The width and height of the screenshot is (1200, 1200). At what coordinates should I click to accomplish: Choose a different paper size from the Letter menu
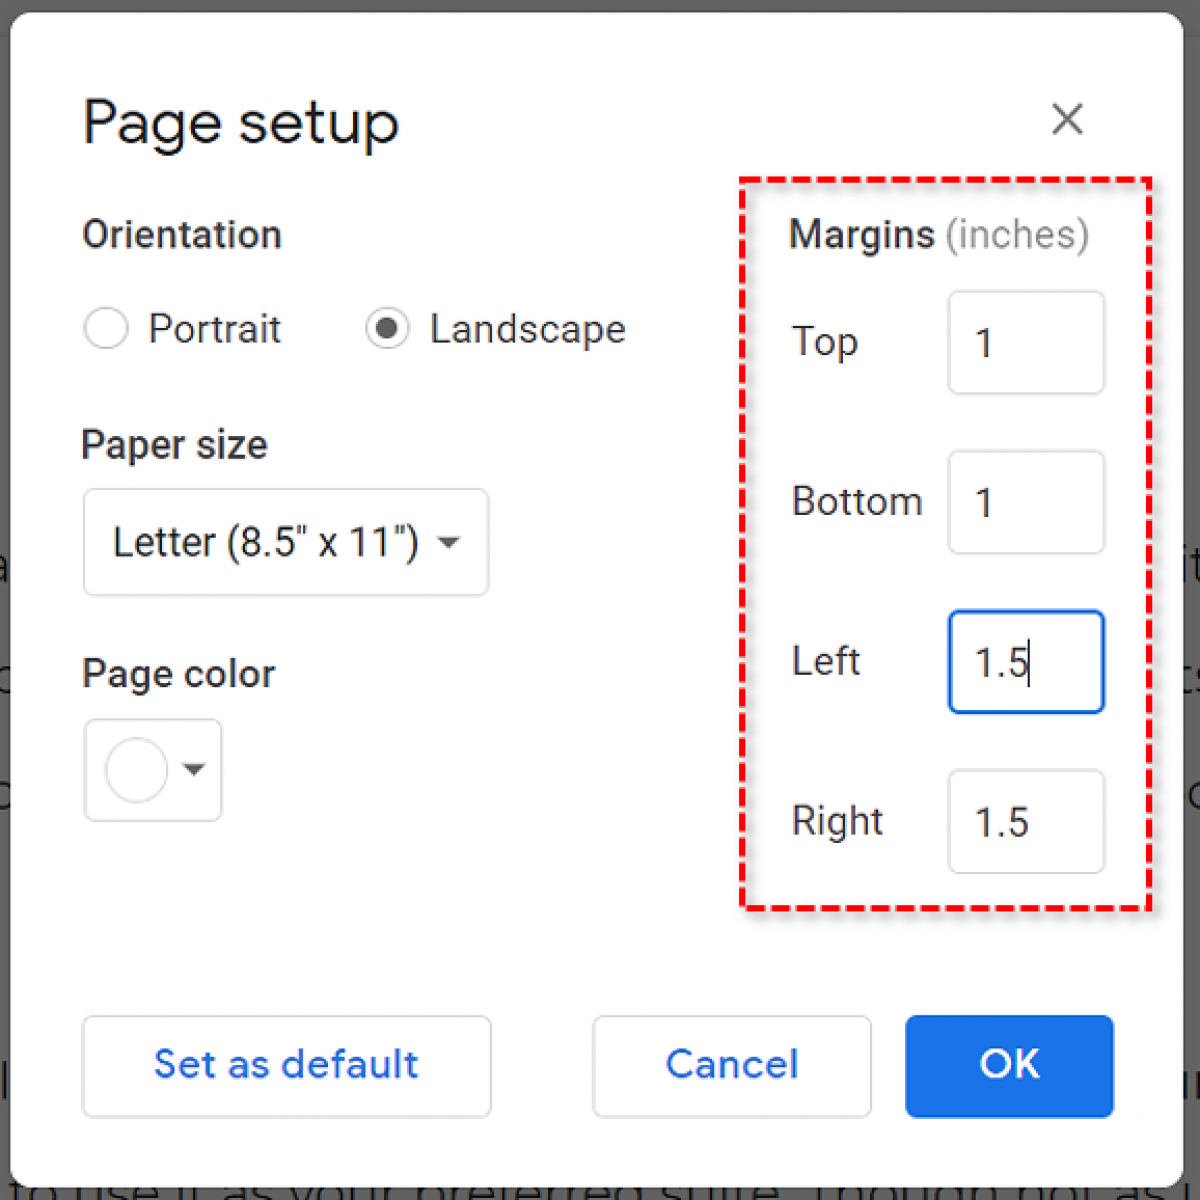point(285,542)
